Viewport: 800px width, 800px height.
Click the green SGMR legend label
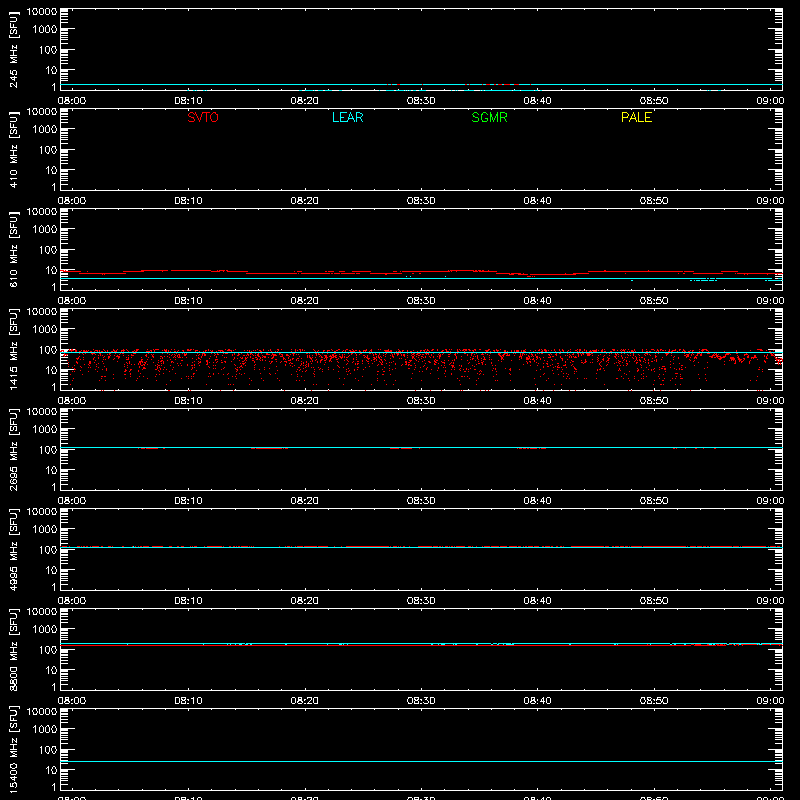pyautogui.click(x=489, y=117)
